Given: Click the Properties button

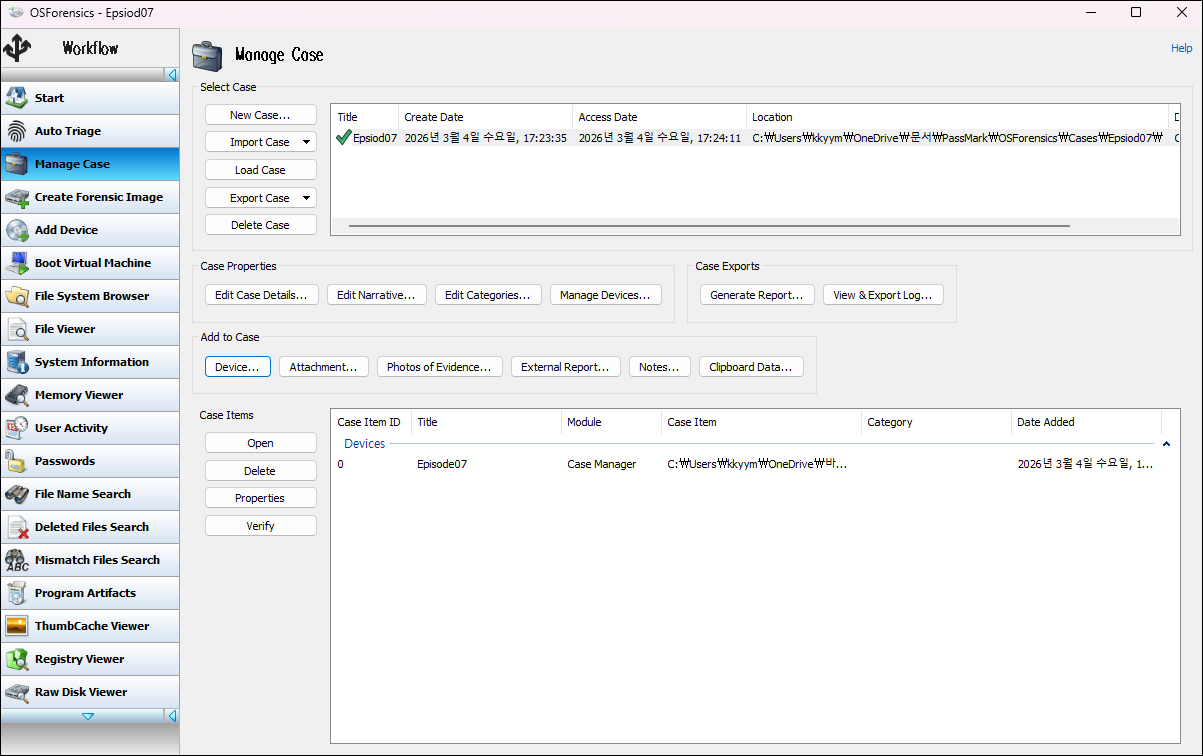Looking at the screenshot, I should (x=260, y=498).
